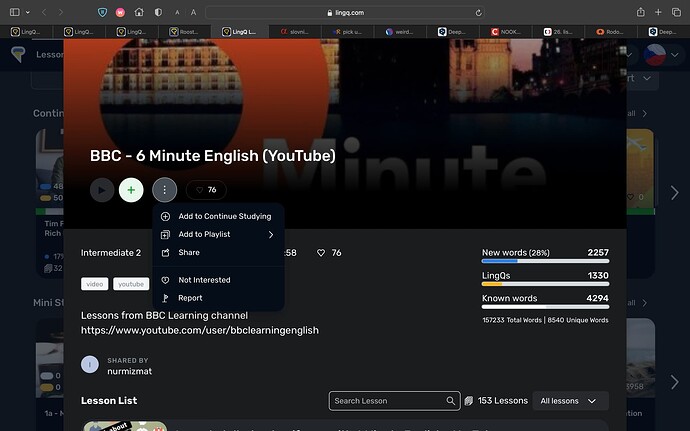Add course with the green plus button
Screen dimensions: 690x431
131,190
